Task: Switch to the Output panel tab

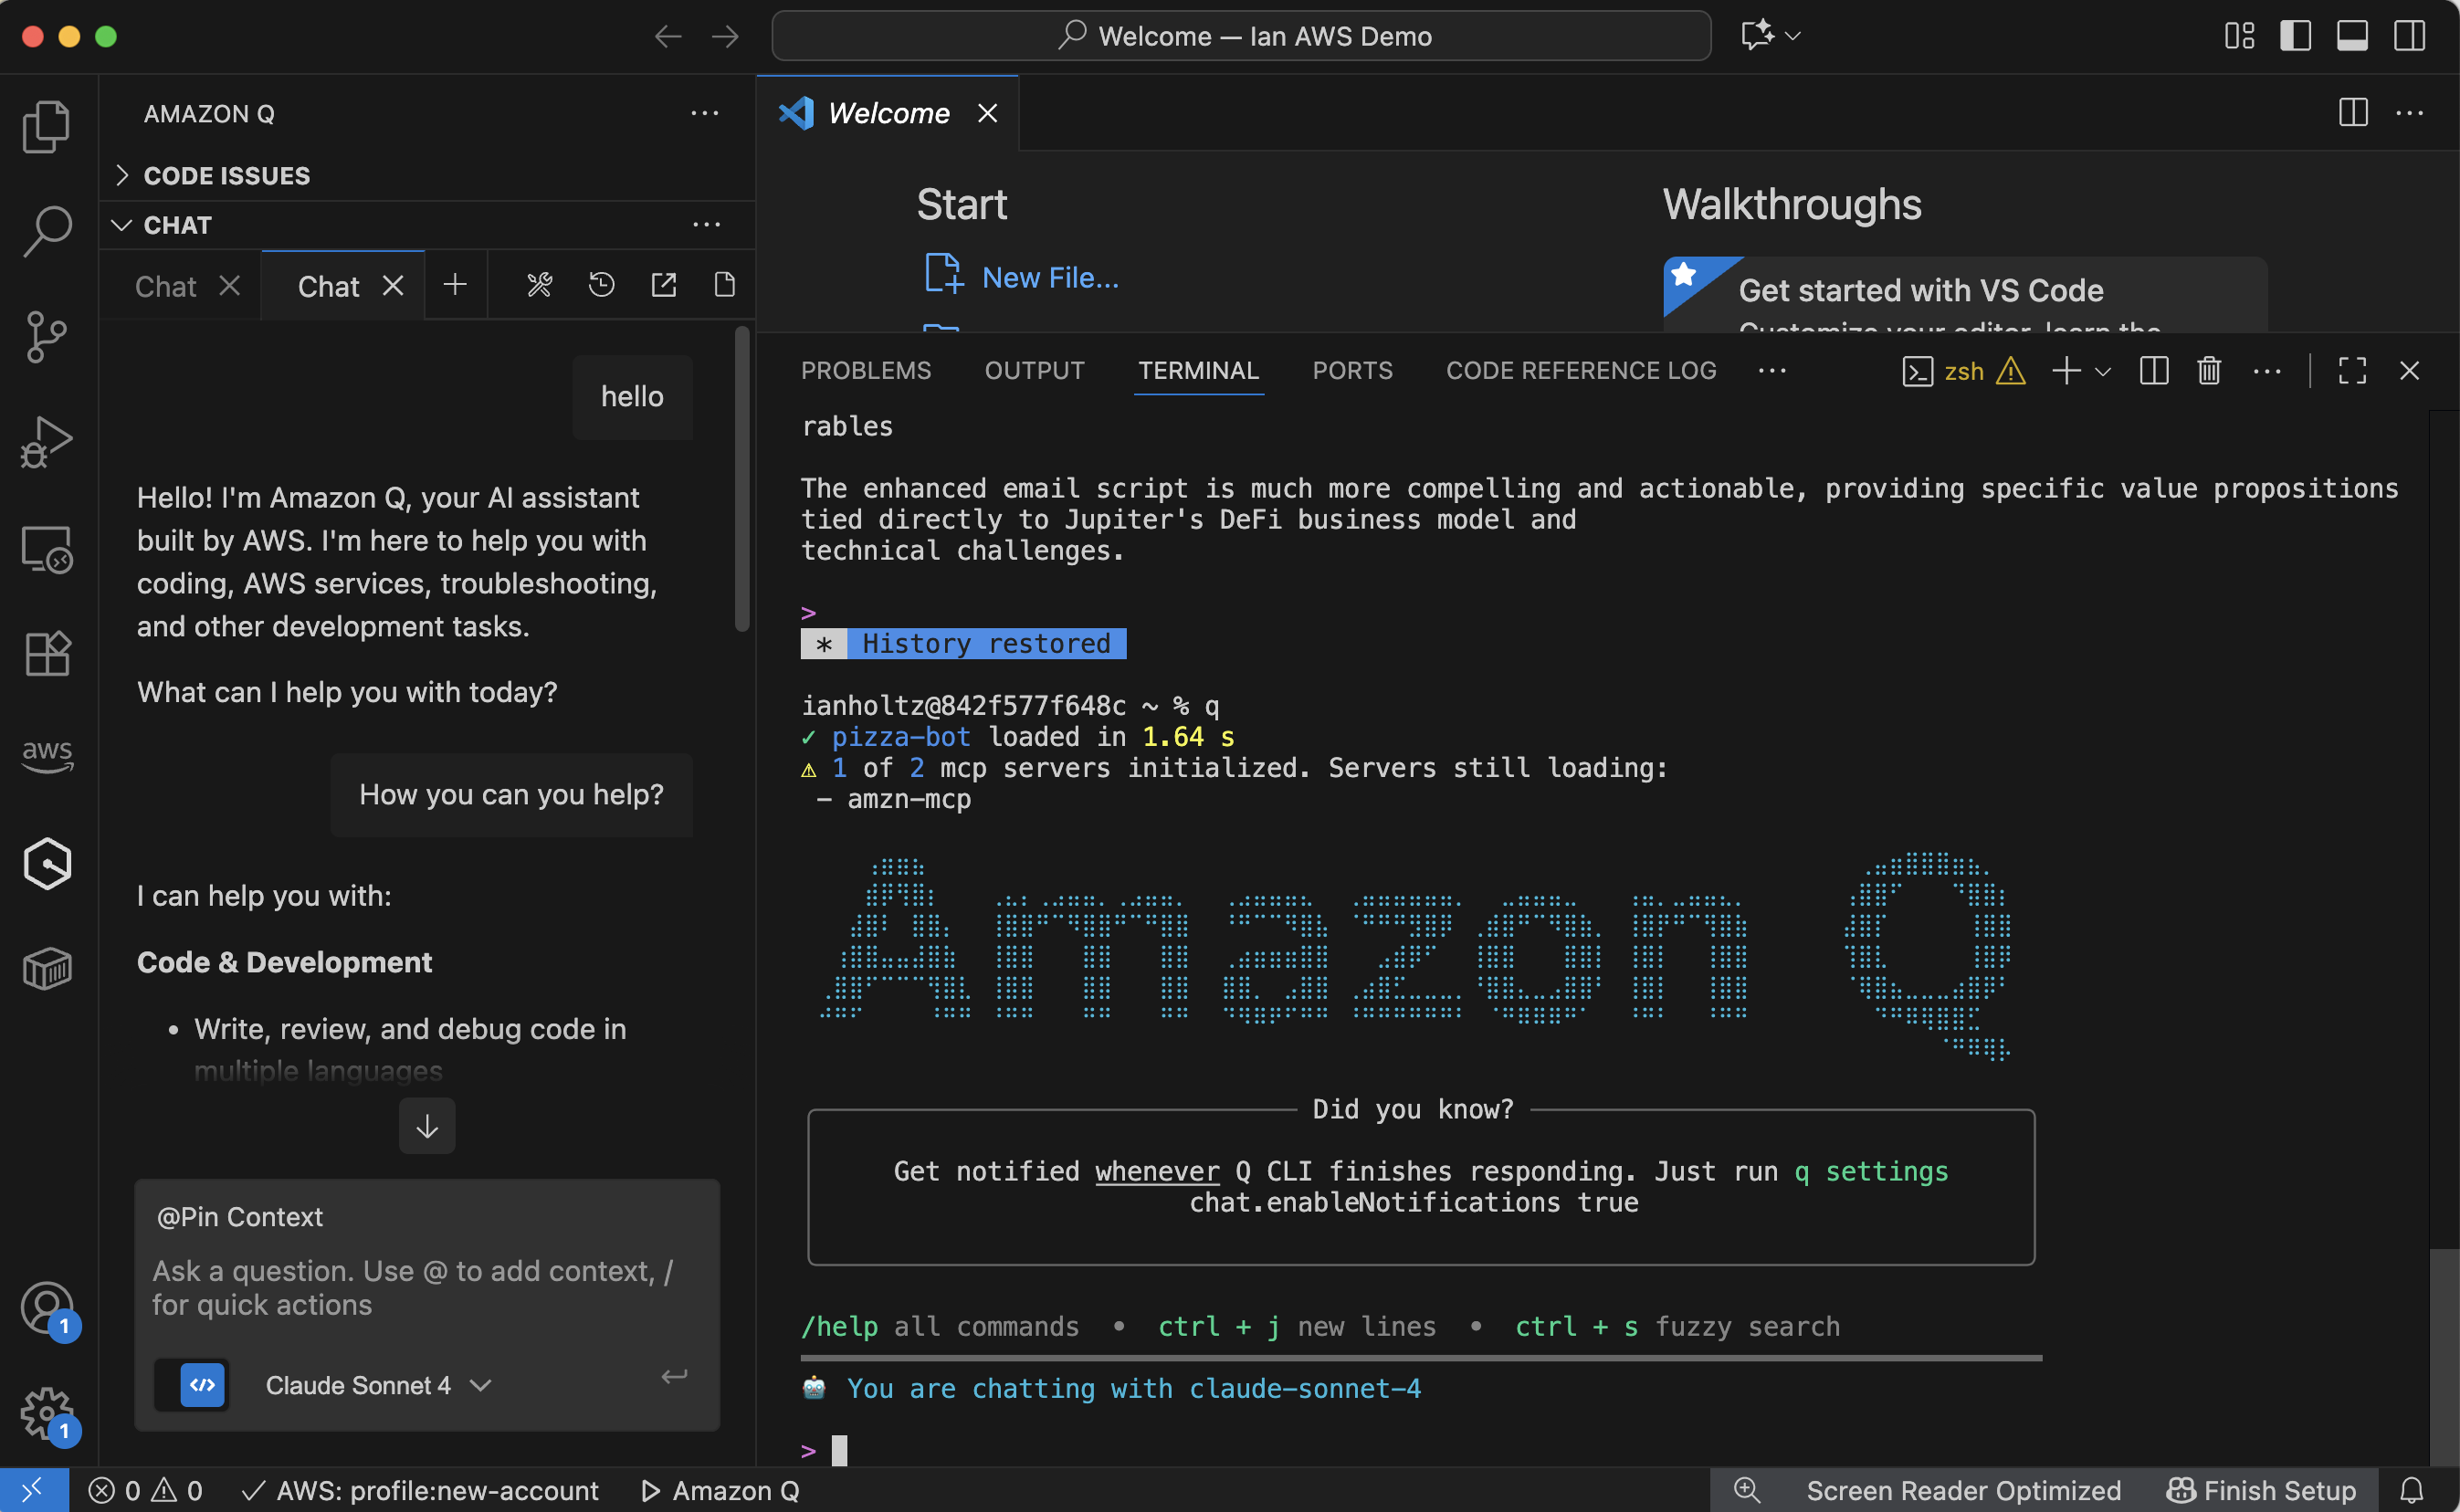Action: tap(1034, 371)
